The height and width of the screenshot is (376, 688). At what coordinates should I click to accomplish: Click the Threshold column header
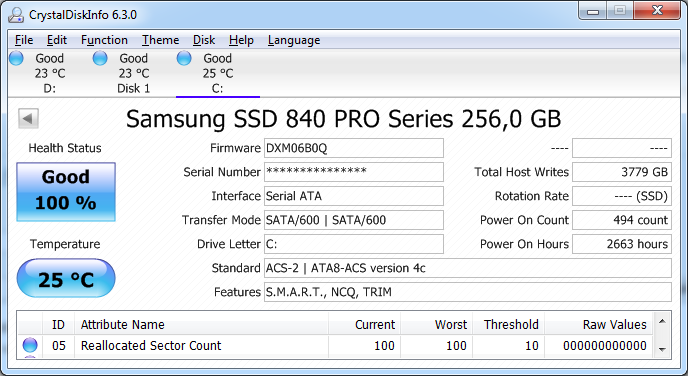pos(509,324)
